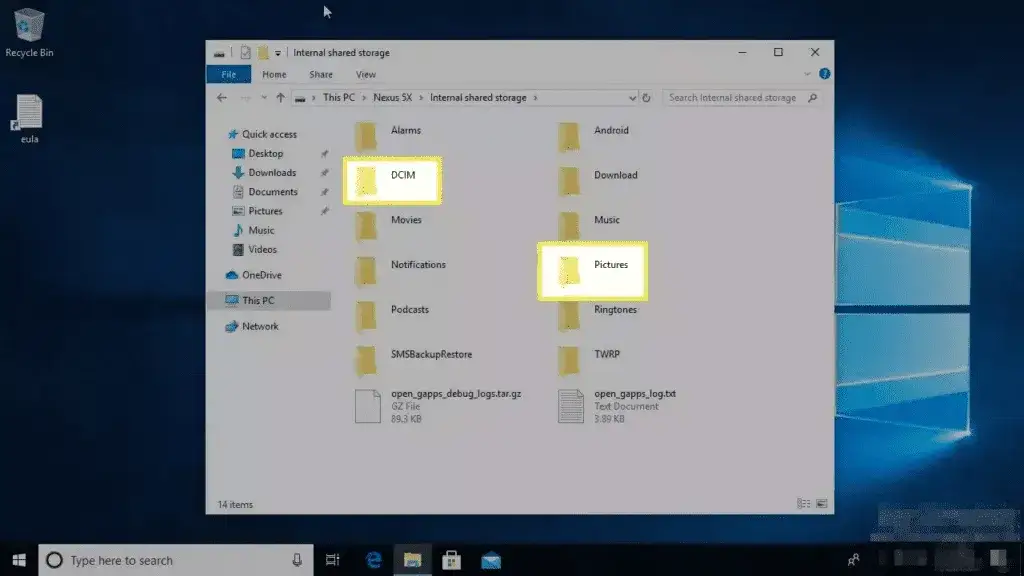This screenshot has width=1024, height=576.
Task: Open the Help question mark icon
Action: point(824,74)
